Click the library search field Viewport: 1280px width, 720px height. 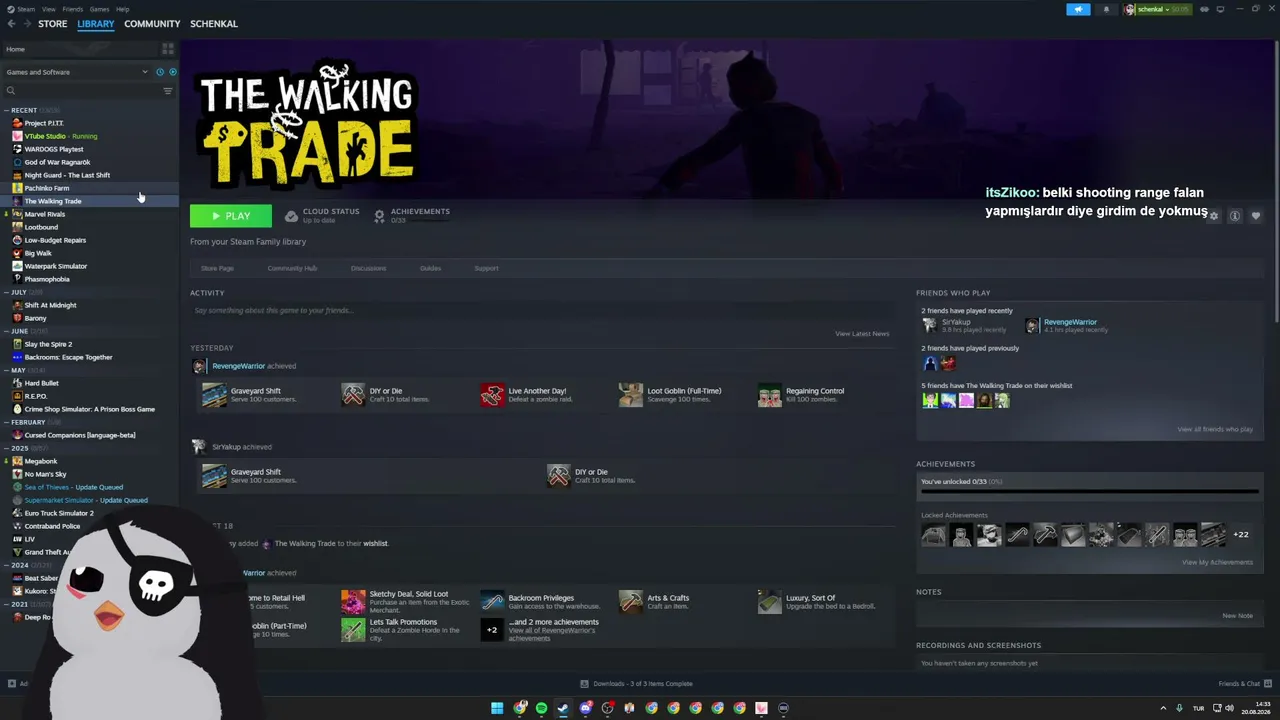coord(83,91)
